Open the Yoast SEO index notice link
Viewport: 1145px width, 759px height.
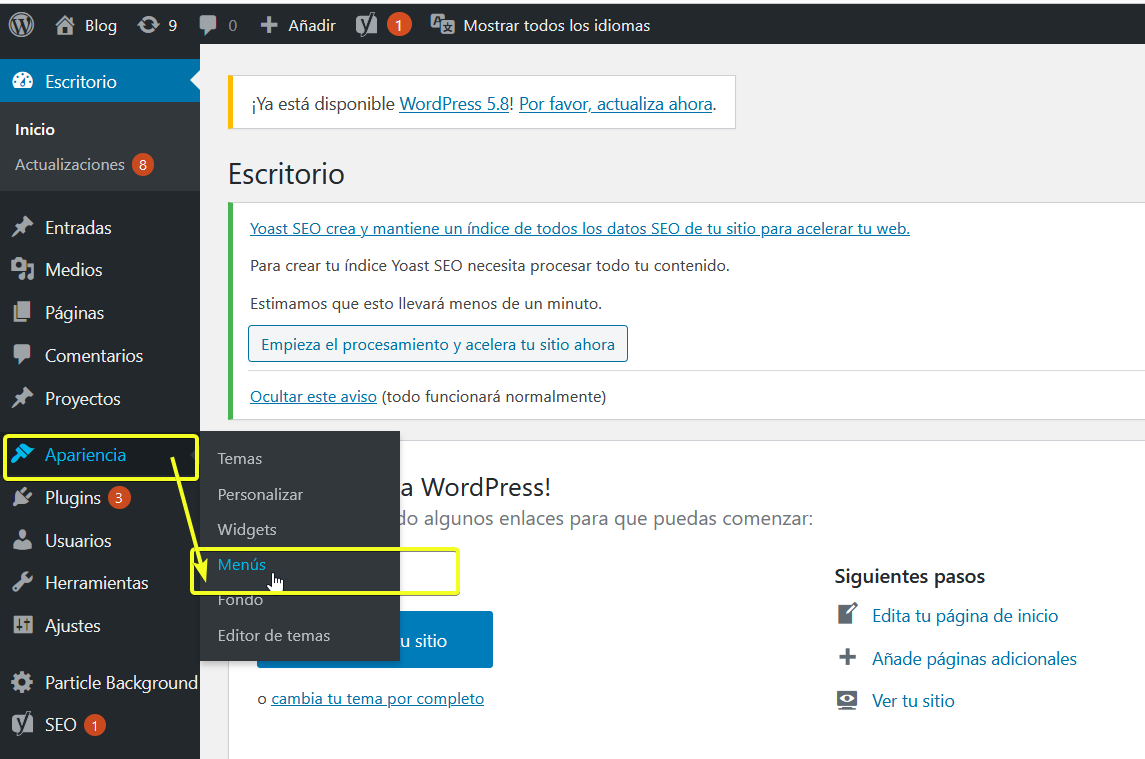tap(580, 228)
